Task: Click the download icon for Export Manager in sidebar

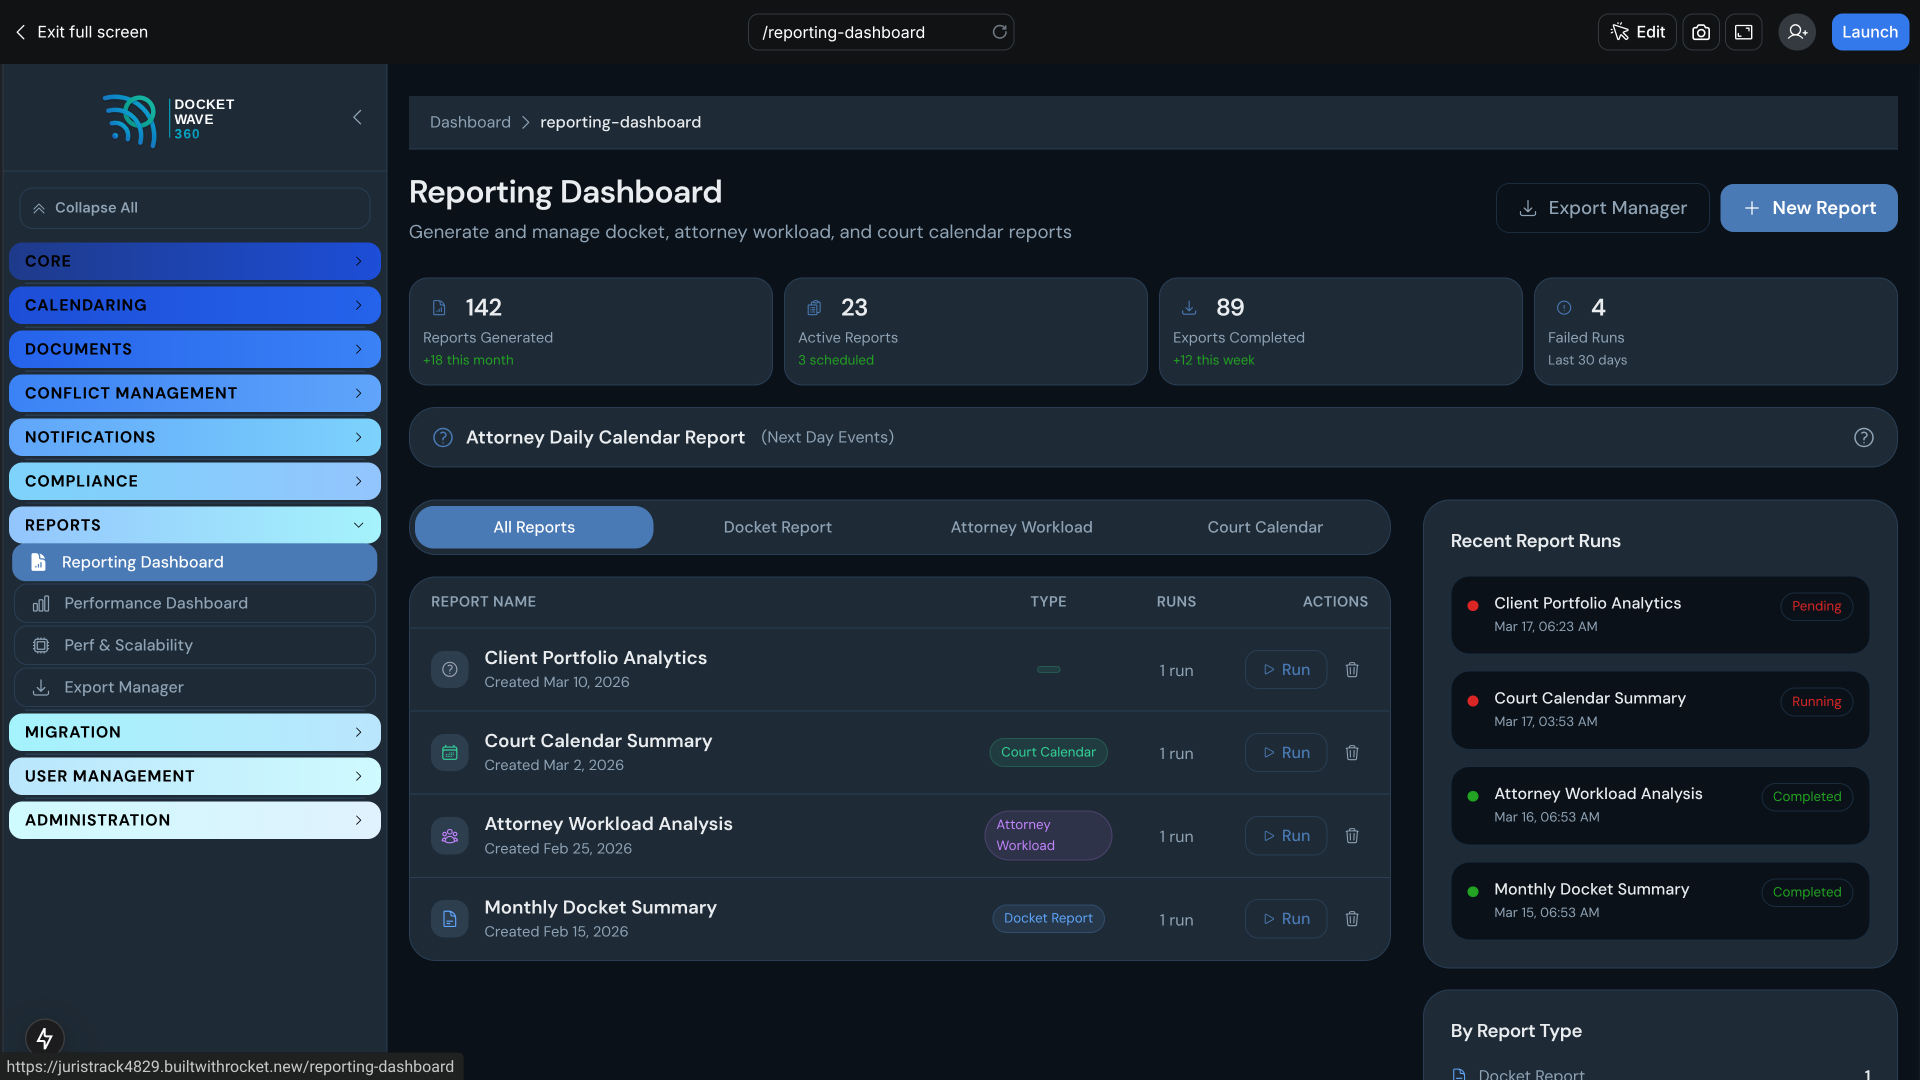Action: pos(41,688)
